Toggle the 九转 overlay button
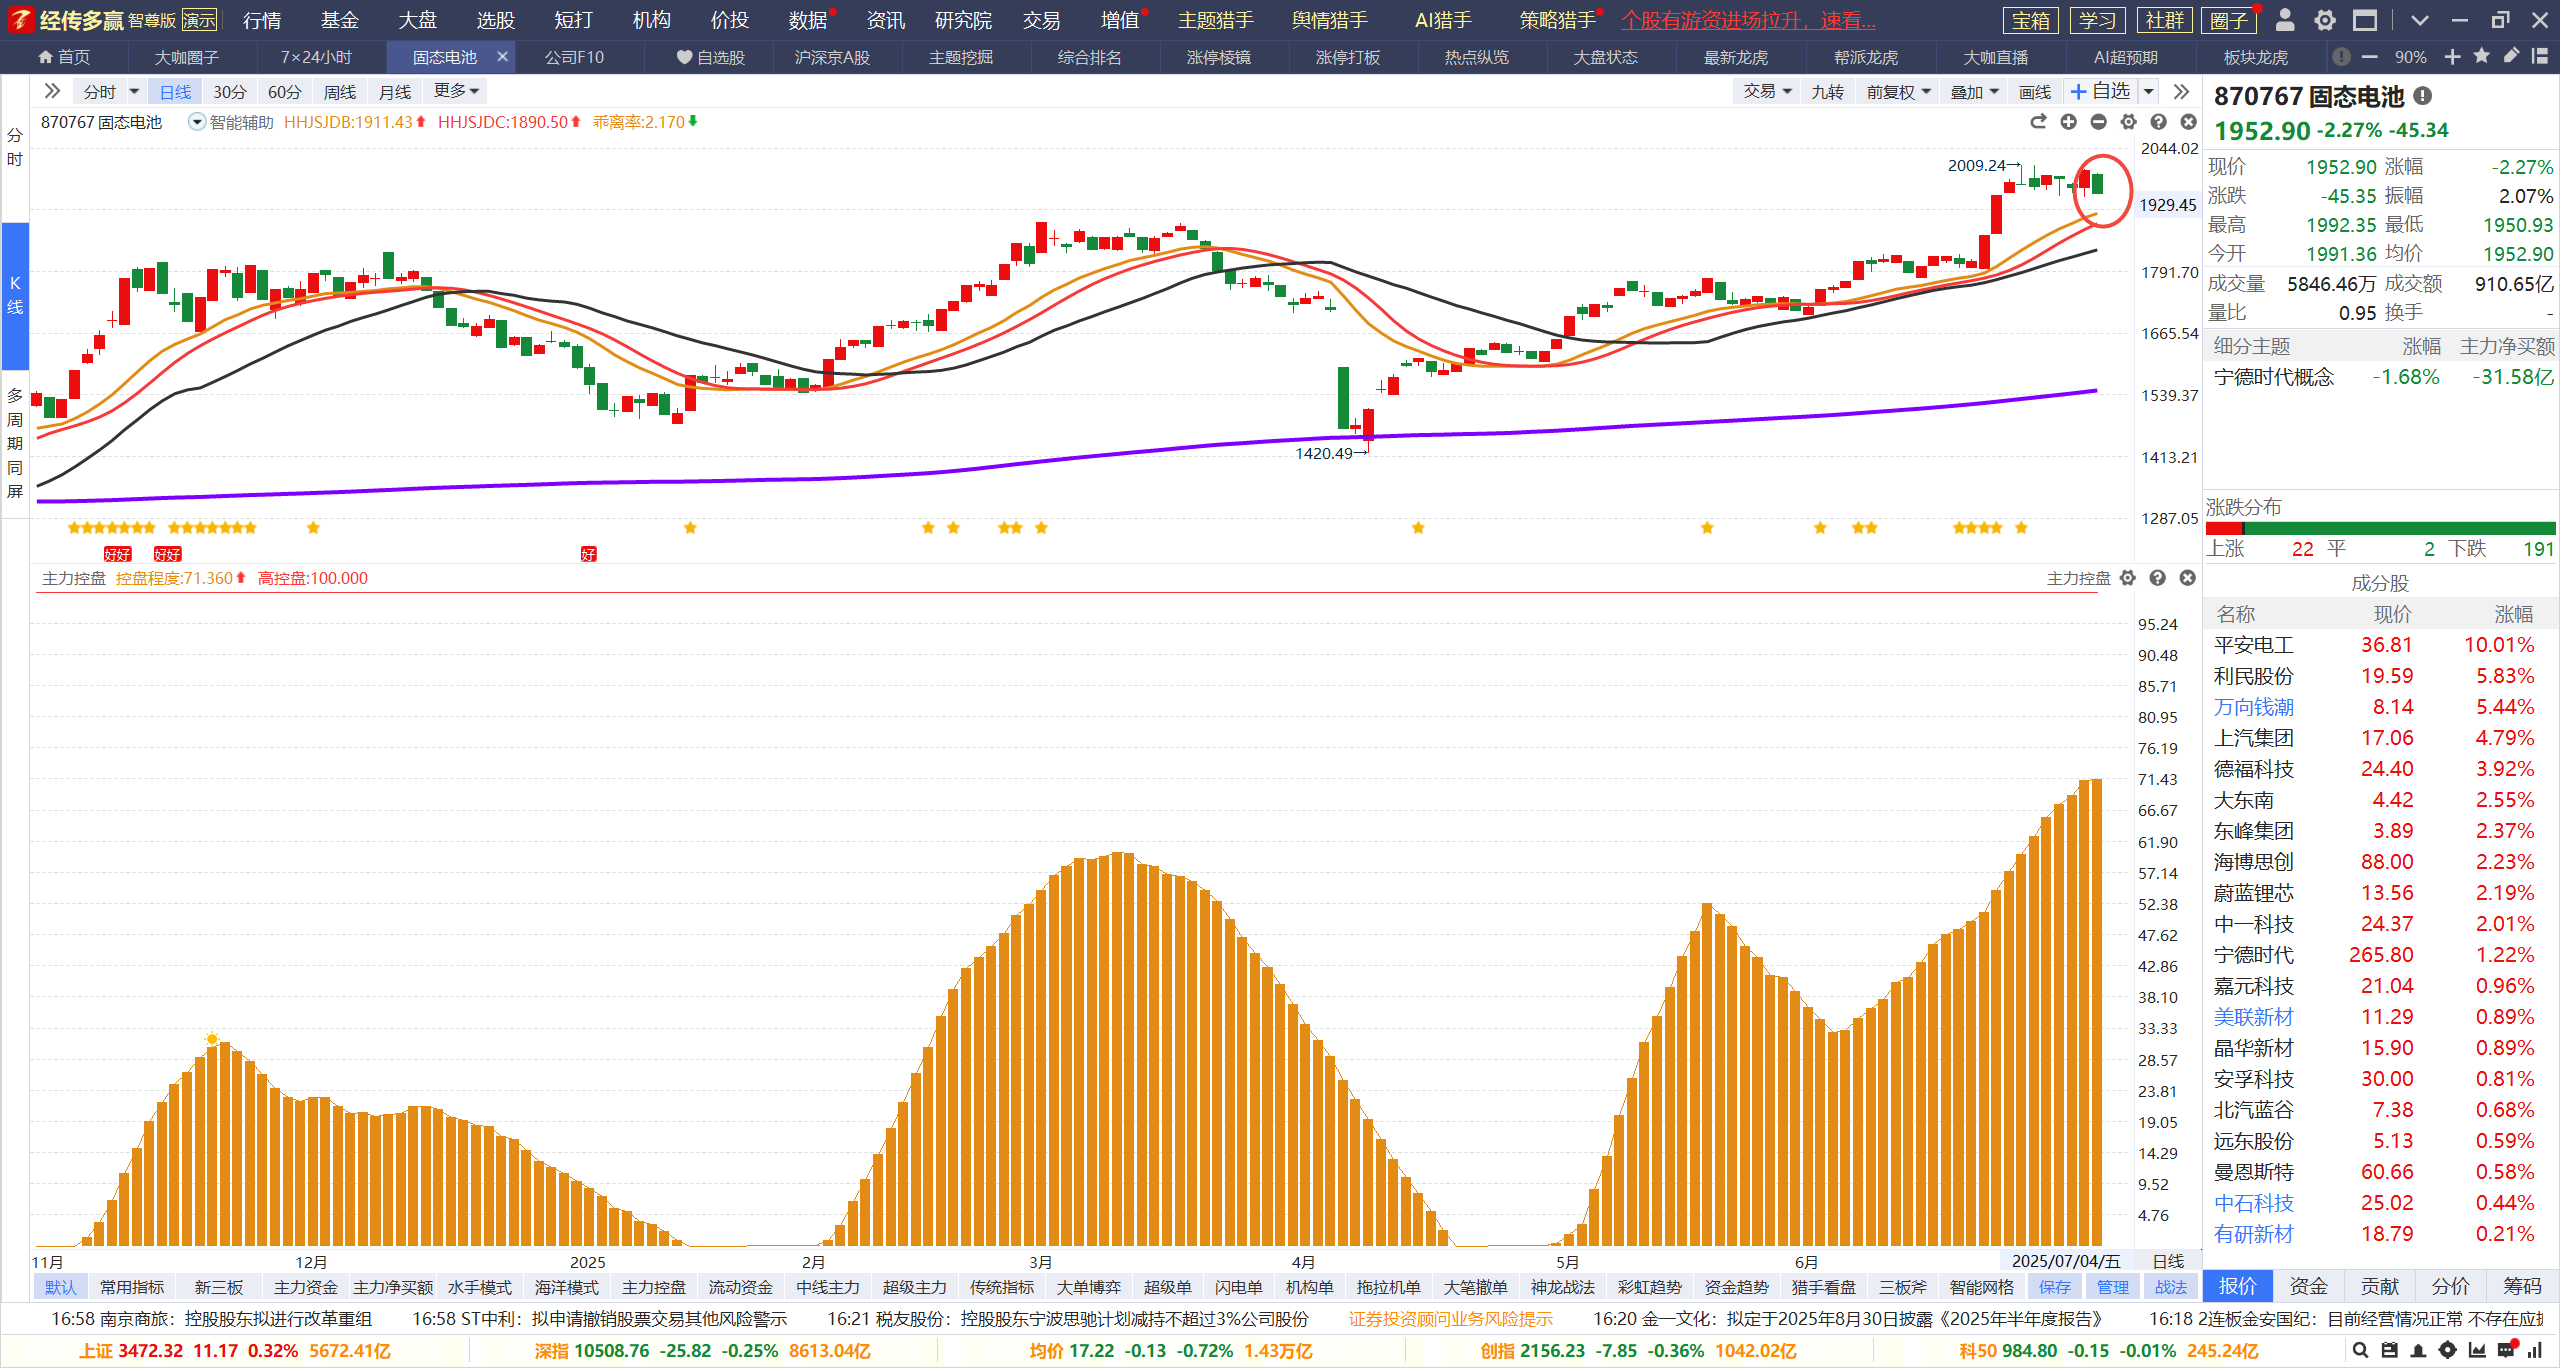This screenshot has height=1368, width=2560. pos(1827,92)
